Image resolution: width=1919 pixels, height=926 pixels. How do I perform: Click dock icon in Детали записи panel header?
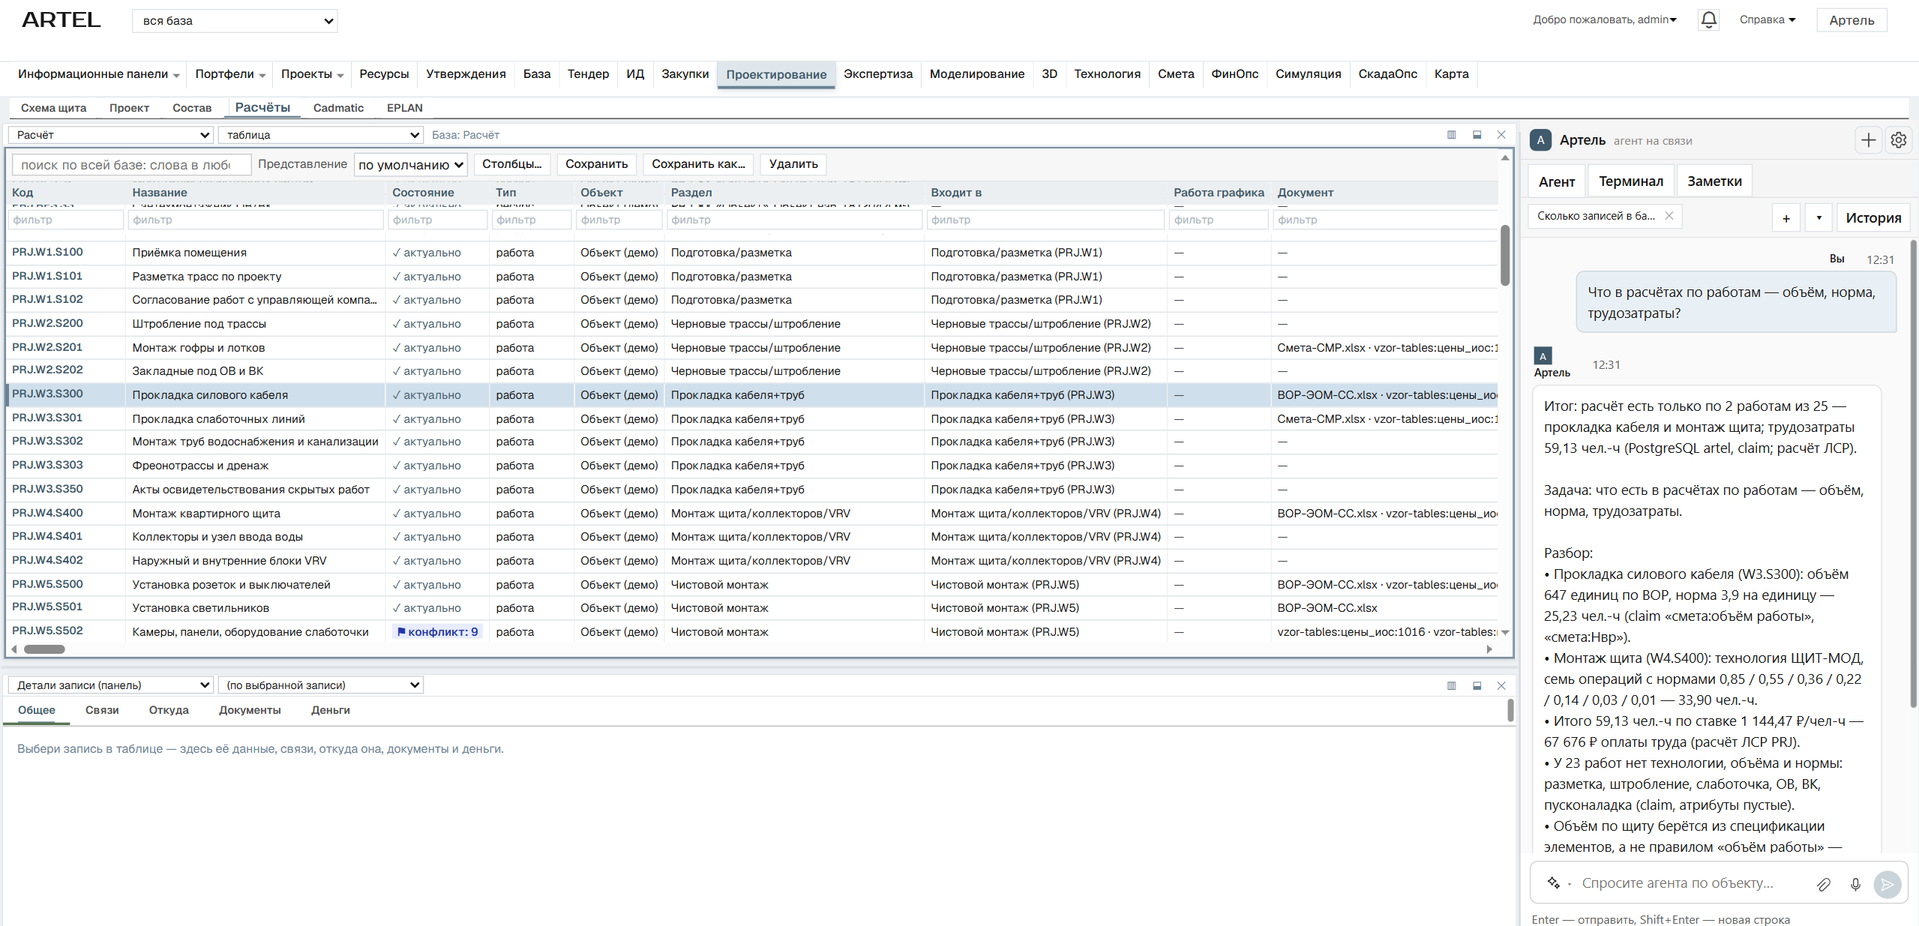[x=1477, y=686]
